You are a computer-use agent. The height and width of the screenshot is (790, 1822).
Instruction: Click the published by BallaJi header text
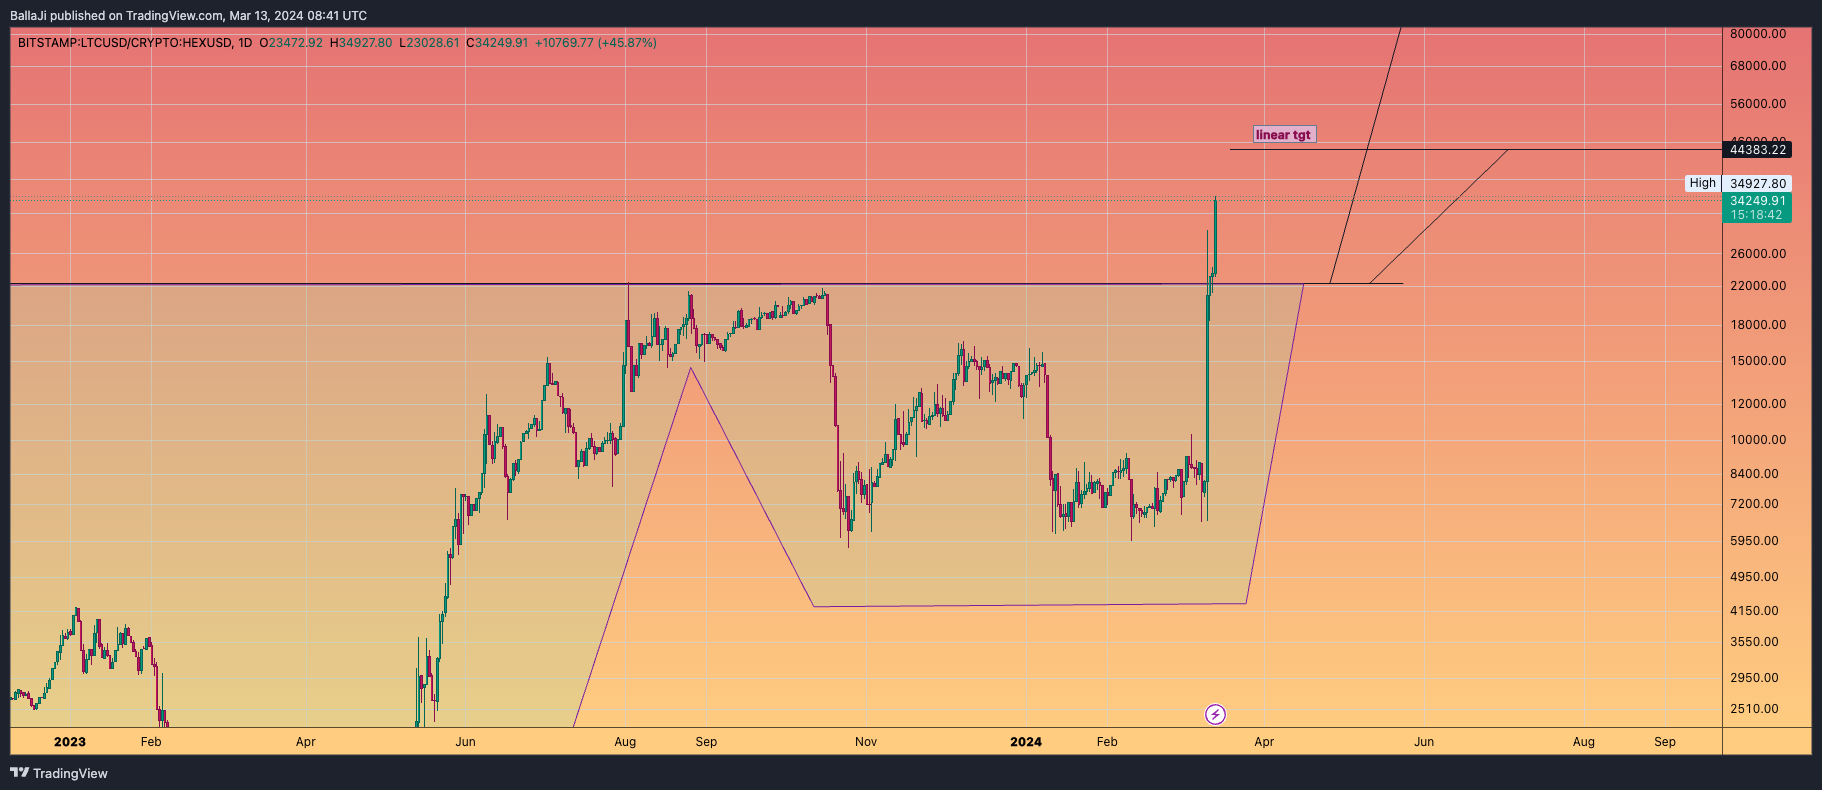188,16
